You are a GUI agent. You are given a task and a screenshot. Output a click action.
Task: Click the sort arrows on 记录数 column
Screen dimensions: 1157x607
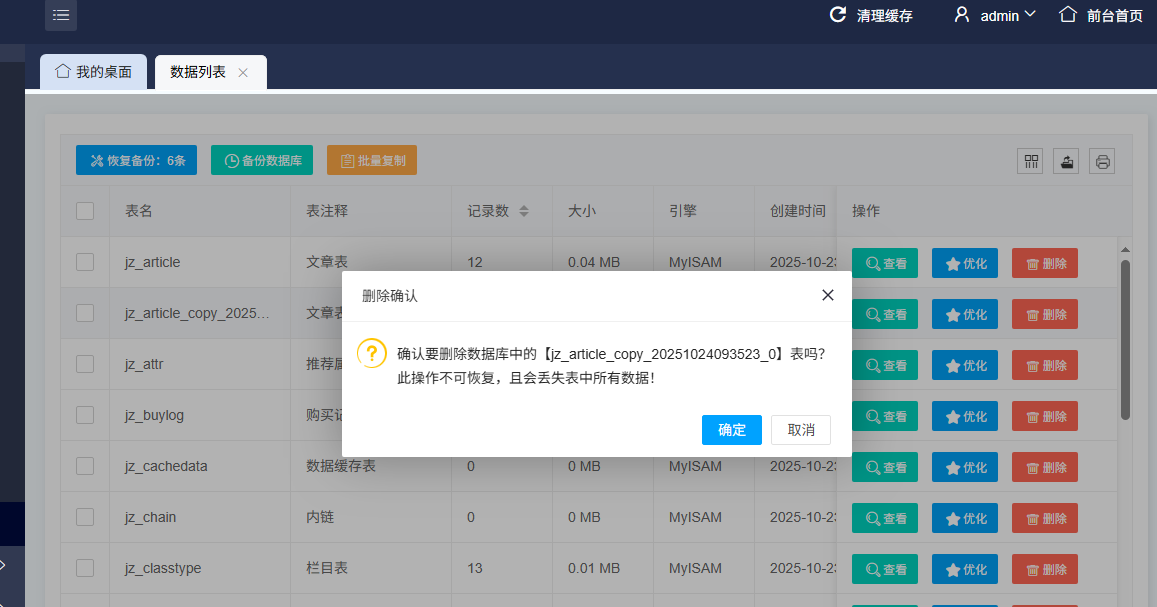(x=524, y=211)
